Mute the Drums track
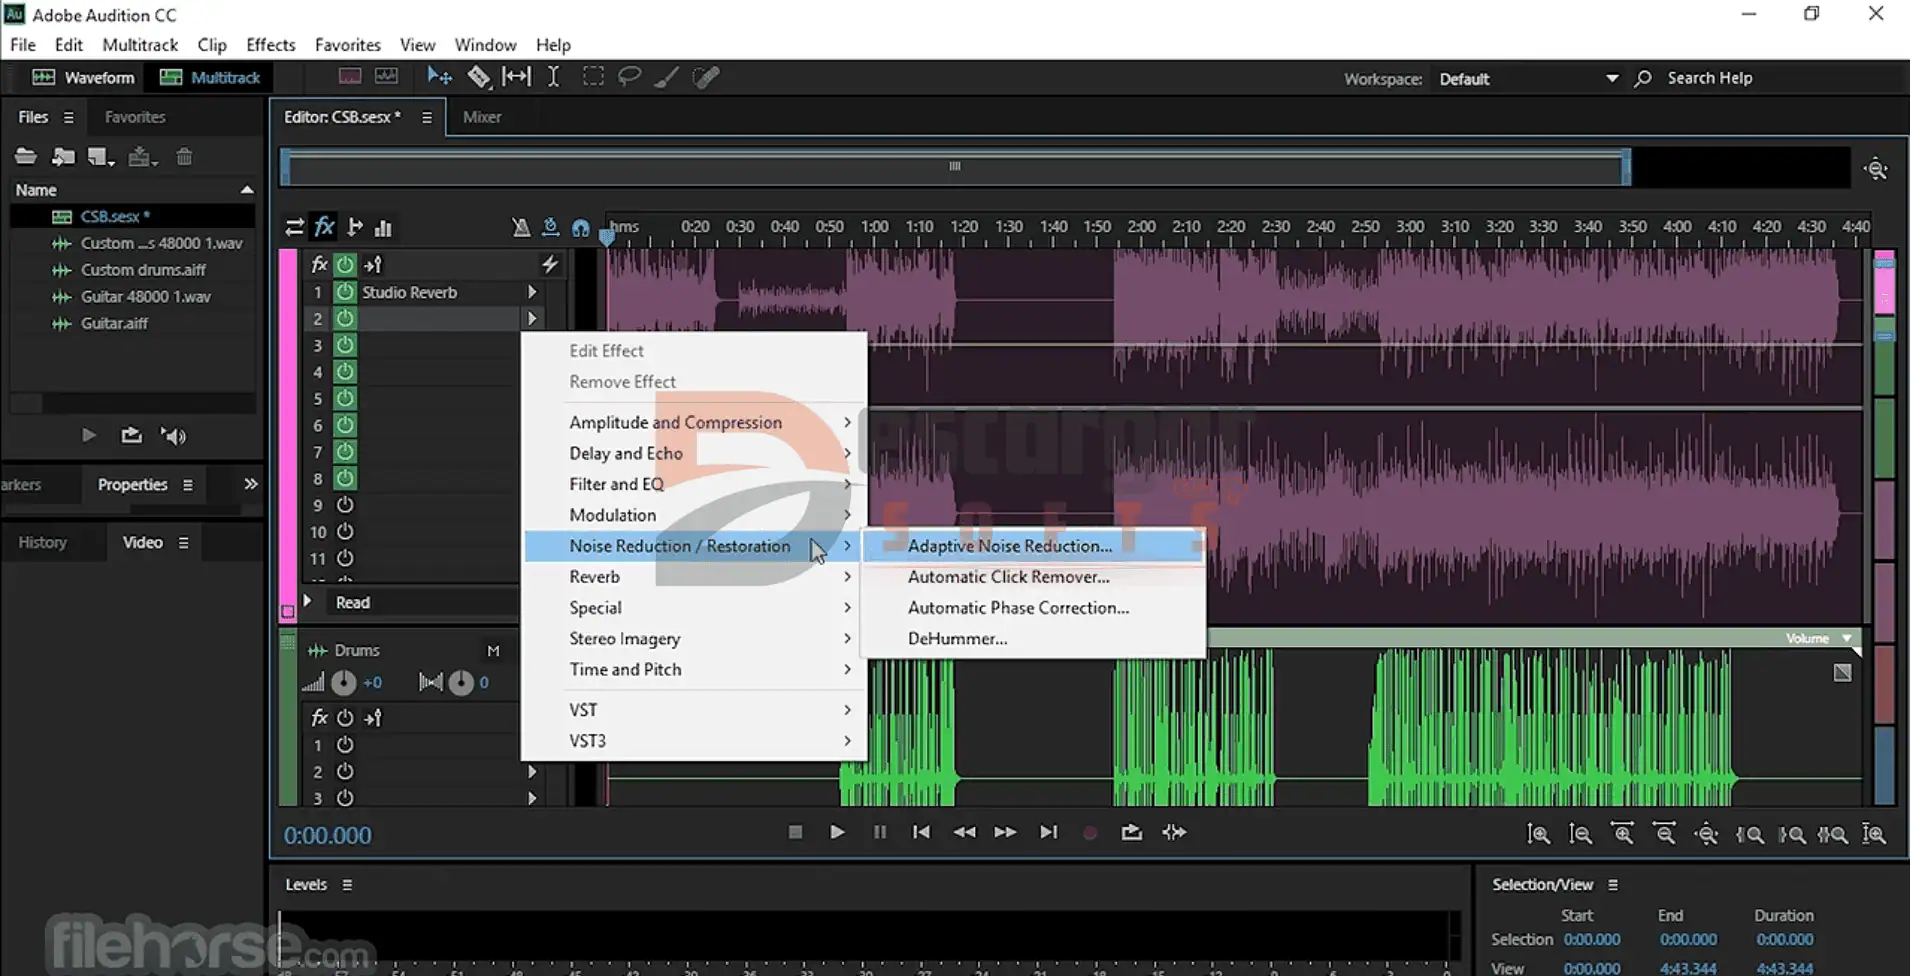 click(x=493, y=651)
